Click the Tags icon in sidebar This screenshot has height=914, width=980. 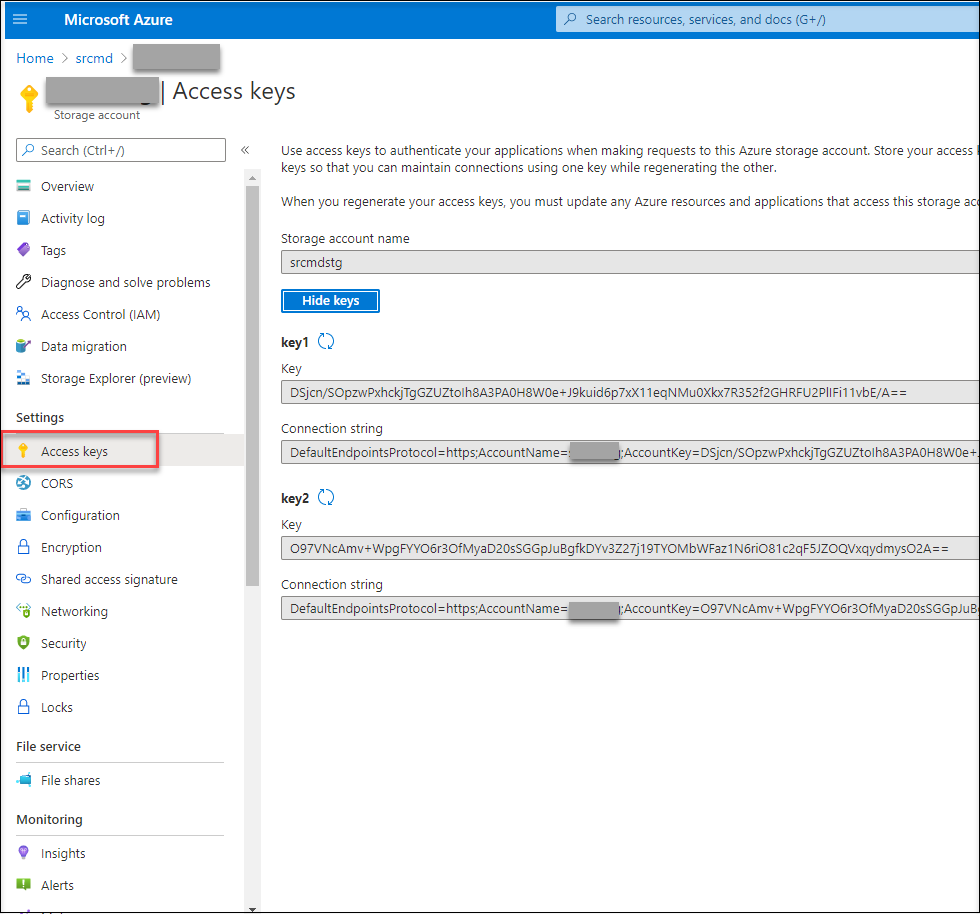24,250
